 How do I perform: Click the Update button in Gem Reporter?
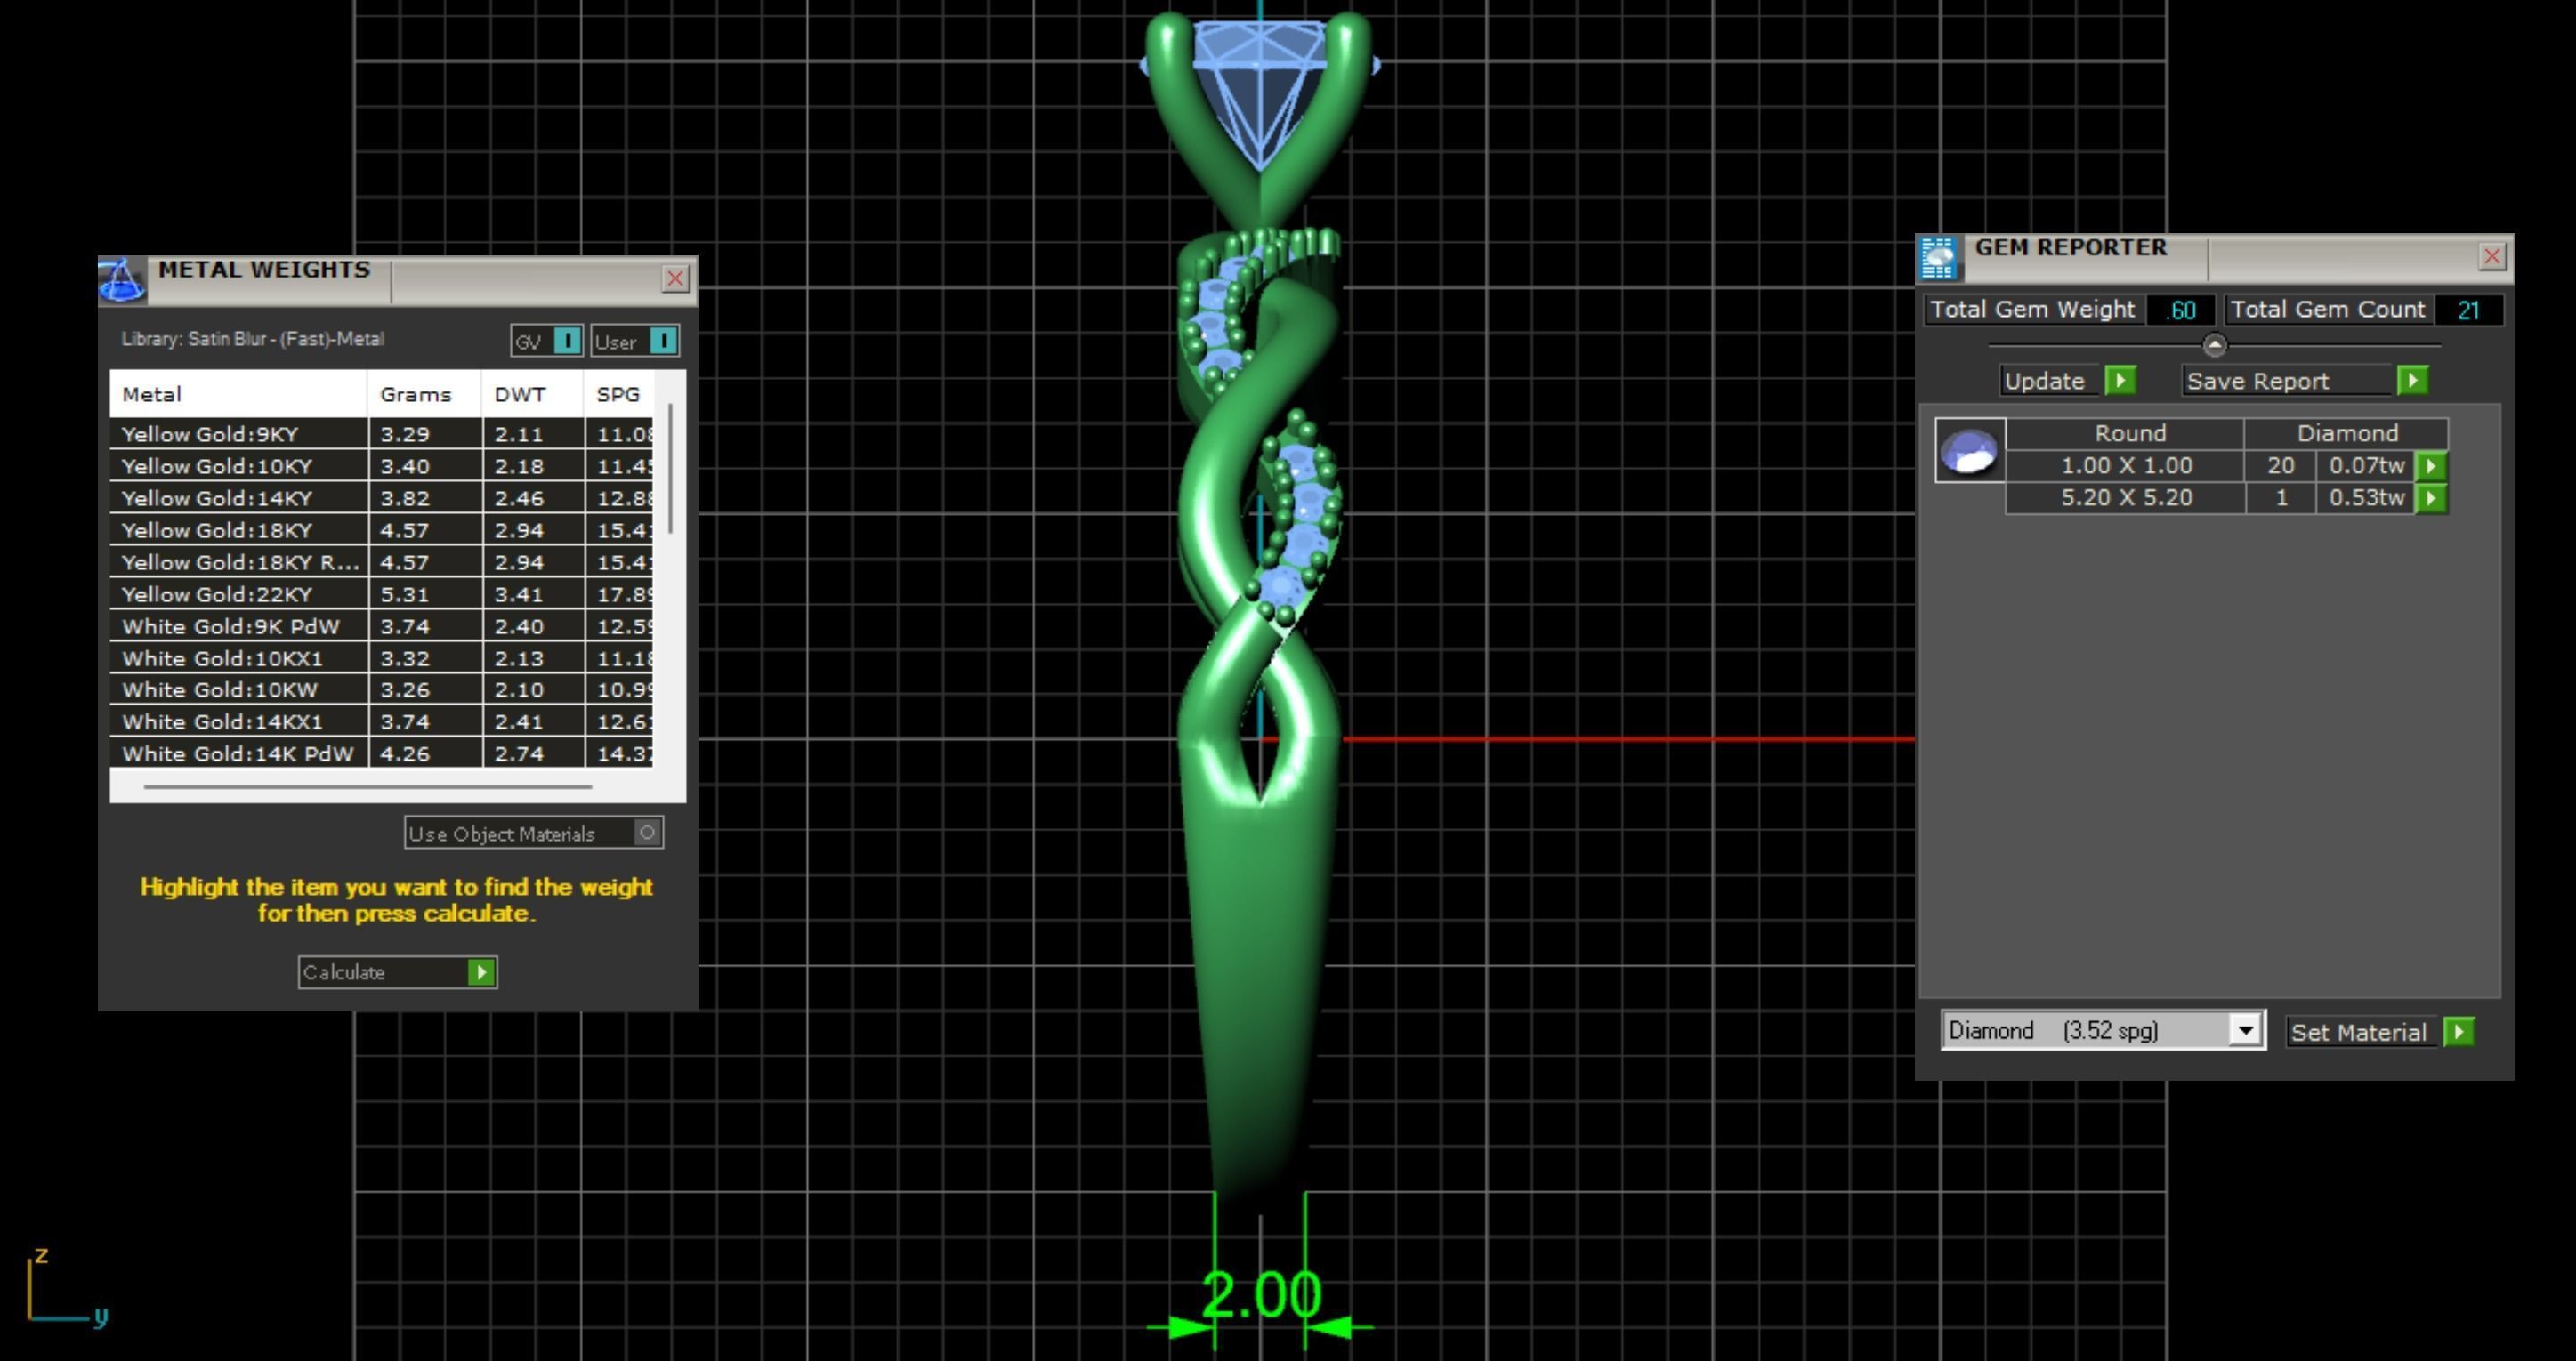click(2068, 381)
